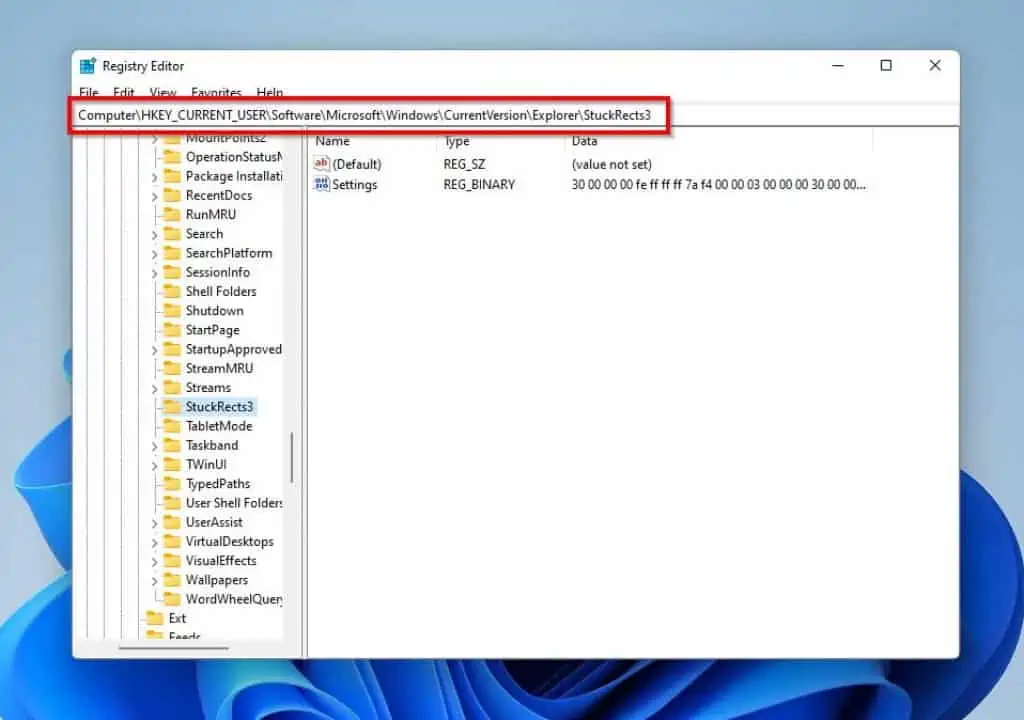Click the Wallpapers folder icon

pos(172,580)
